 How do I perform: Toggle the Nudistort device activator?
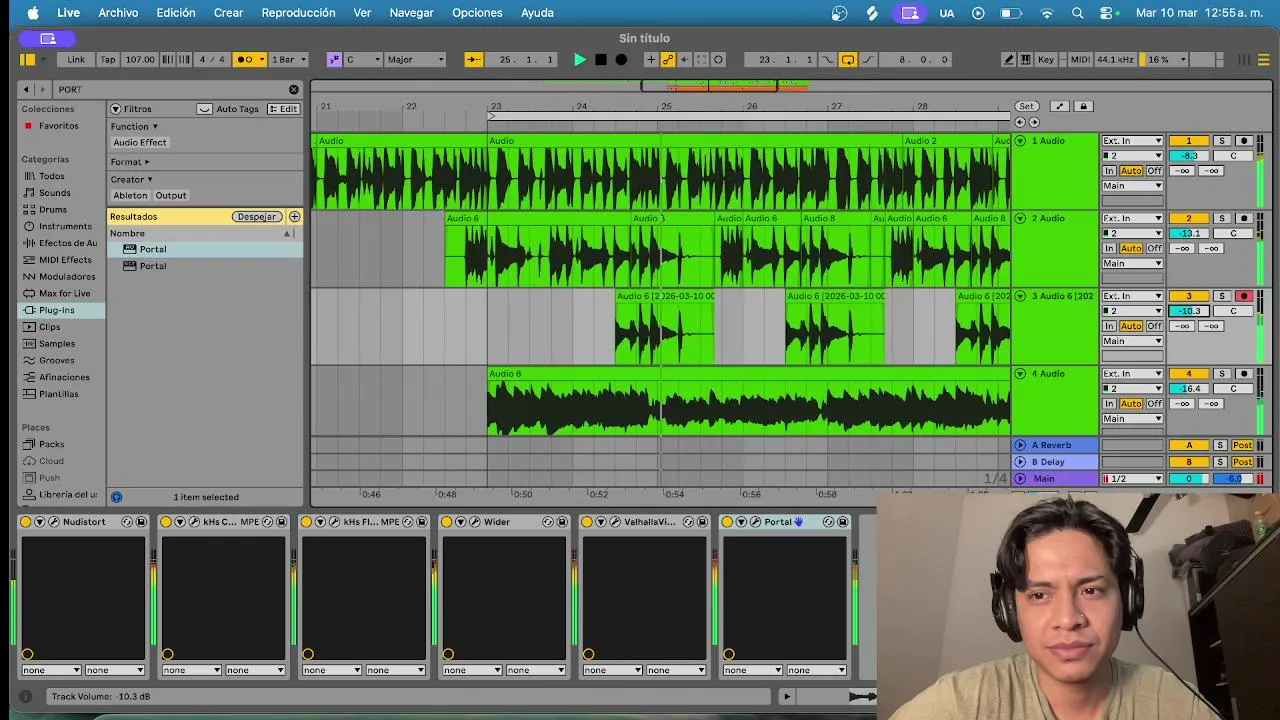click(27, 522)
